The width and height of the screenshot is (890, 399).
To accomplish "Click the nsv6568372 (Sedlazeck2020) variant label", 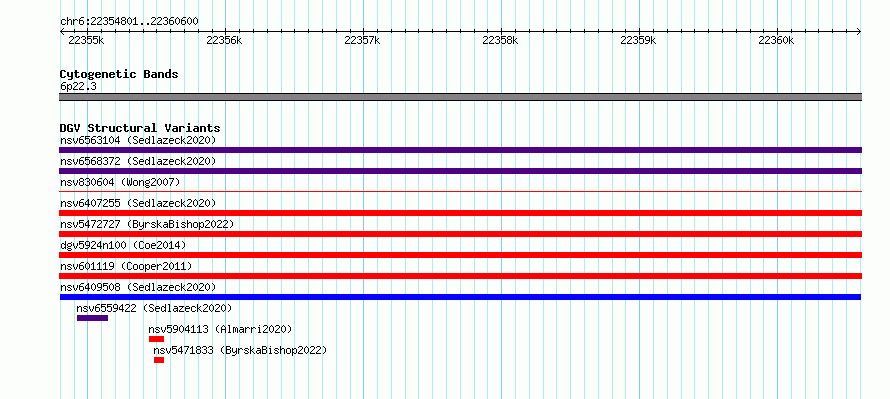I will (138, 161).
